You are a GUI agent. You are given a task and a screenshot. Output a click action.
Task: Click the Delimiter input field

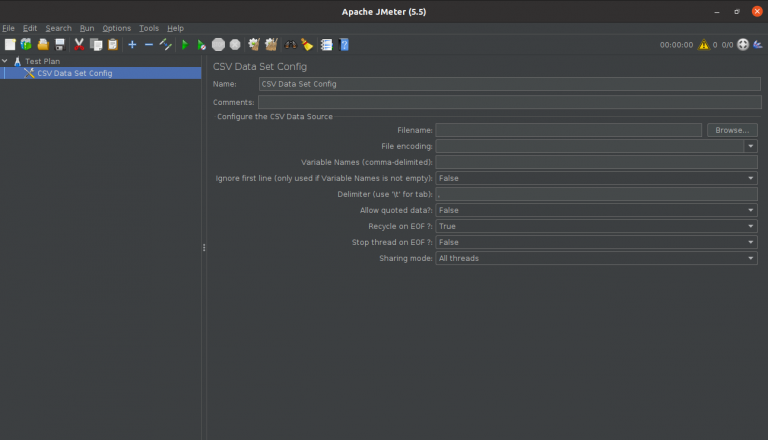pos(596,194)
